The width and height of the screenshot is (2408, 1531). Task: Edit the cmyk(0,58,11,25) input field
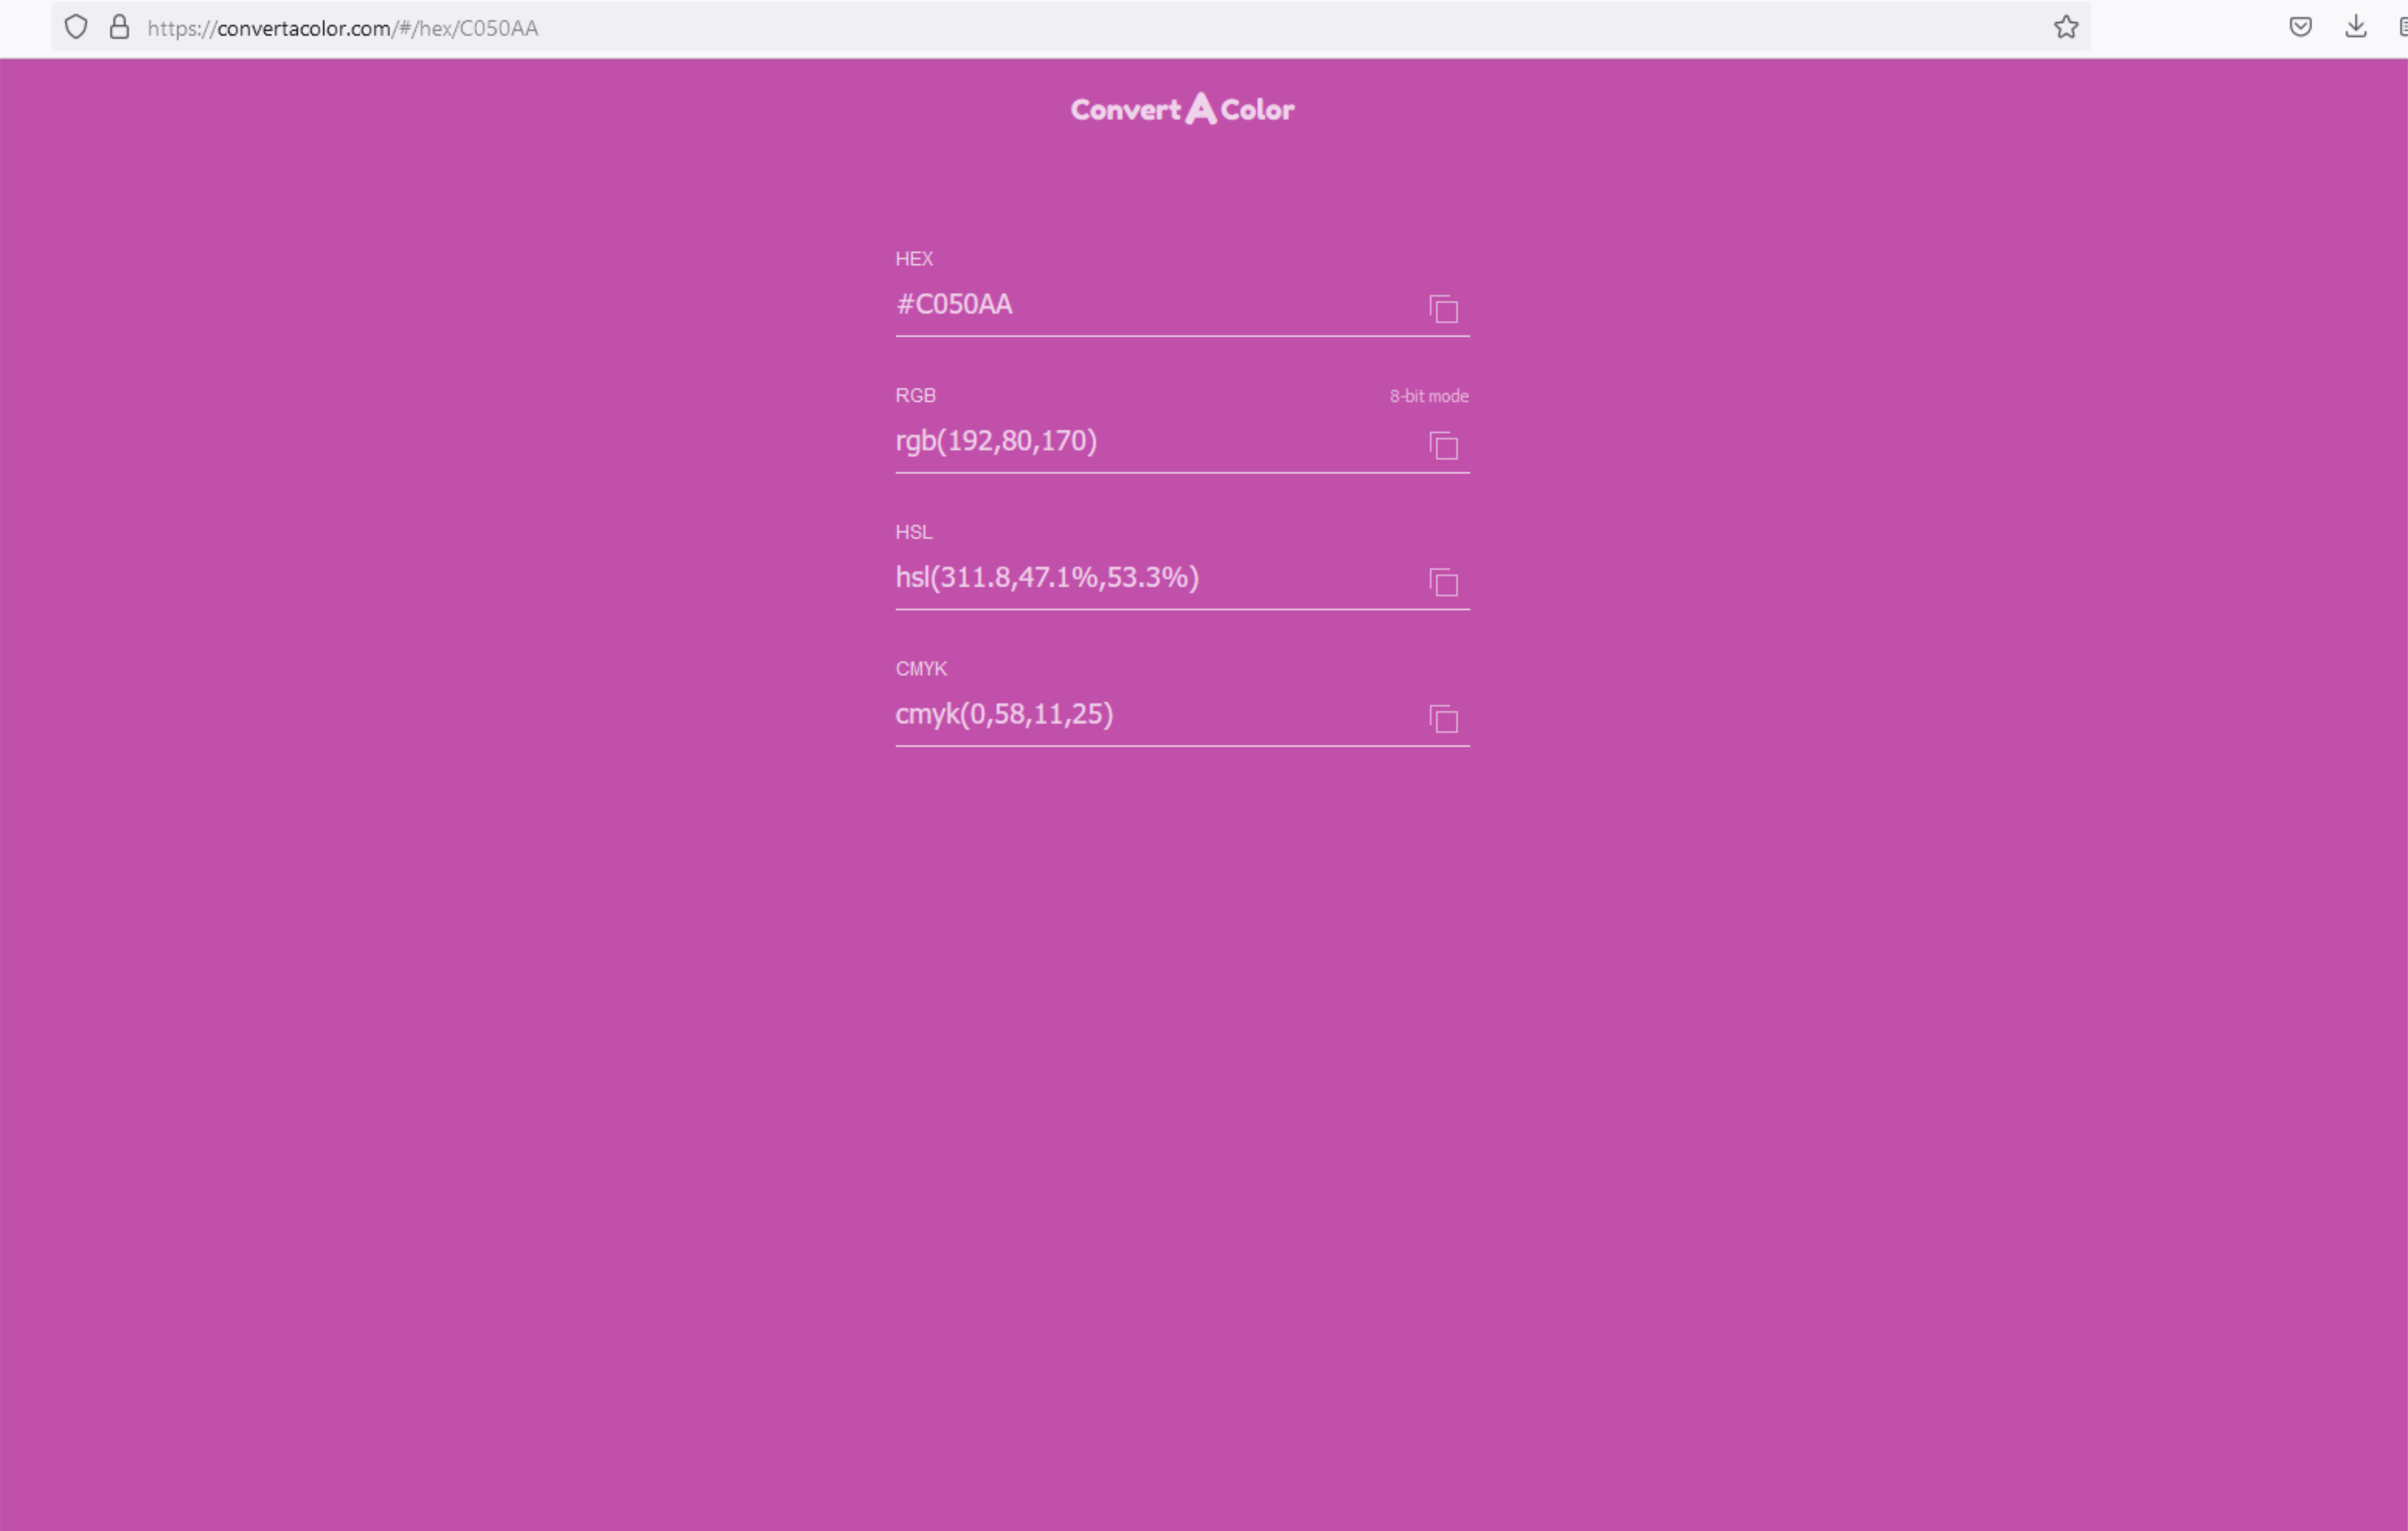(x=1150, y=714)
